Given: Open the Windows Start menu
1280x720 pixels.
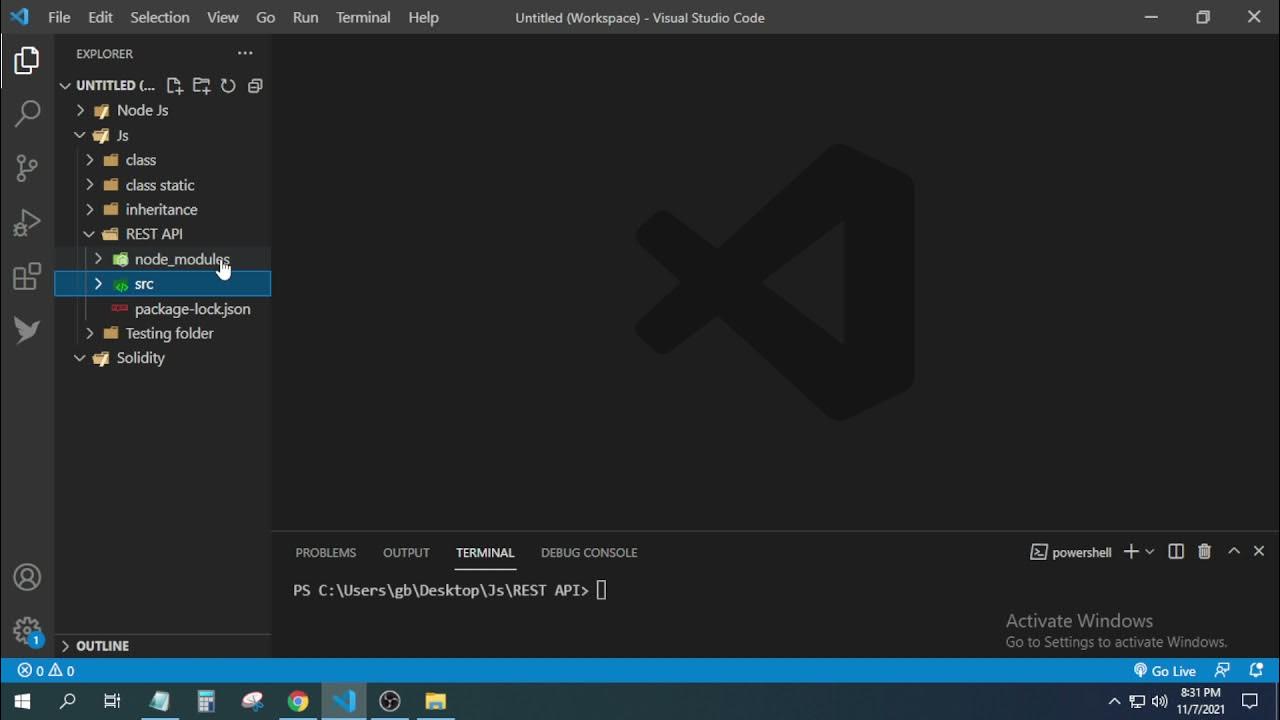Looking at the screenshot, I should [x=22, y=701].
